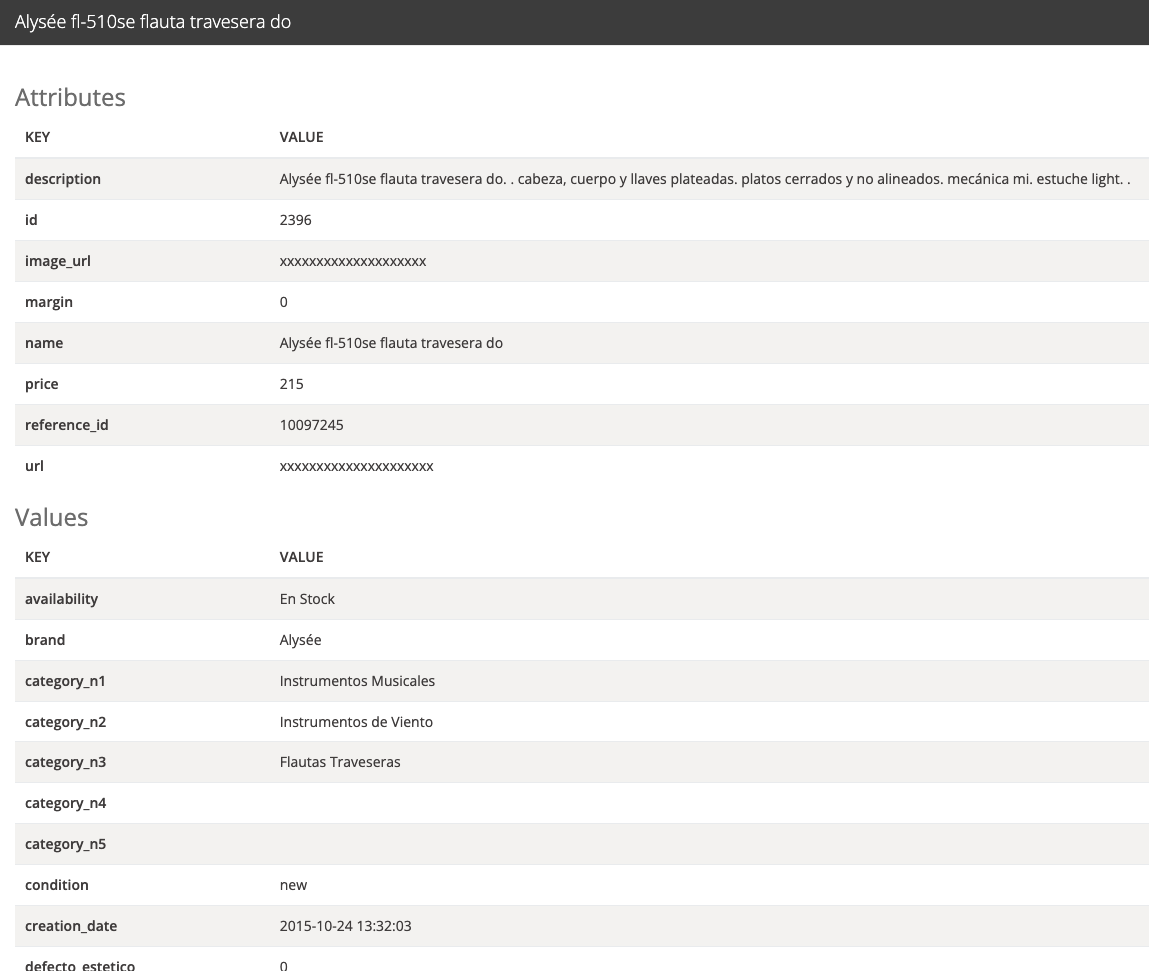Click the page title 'Alysée fl-510se flauta travesera do'
Viewport: 1149px width, 971px height.
[x=153, y=21]
